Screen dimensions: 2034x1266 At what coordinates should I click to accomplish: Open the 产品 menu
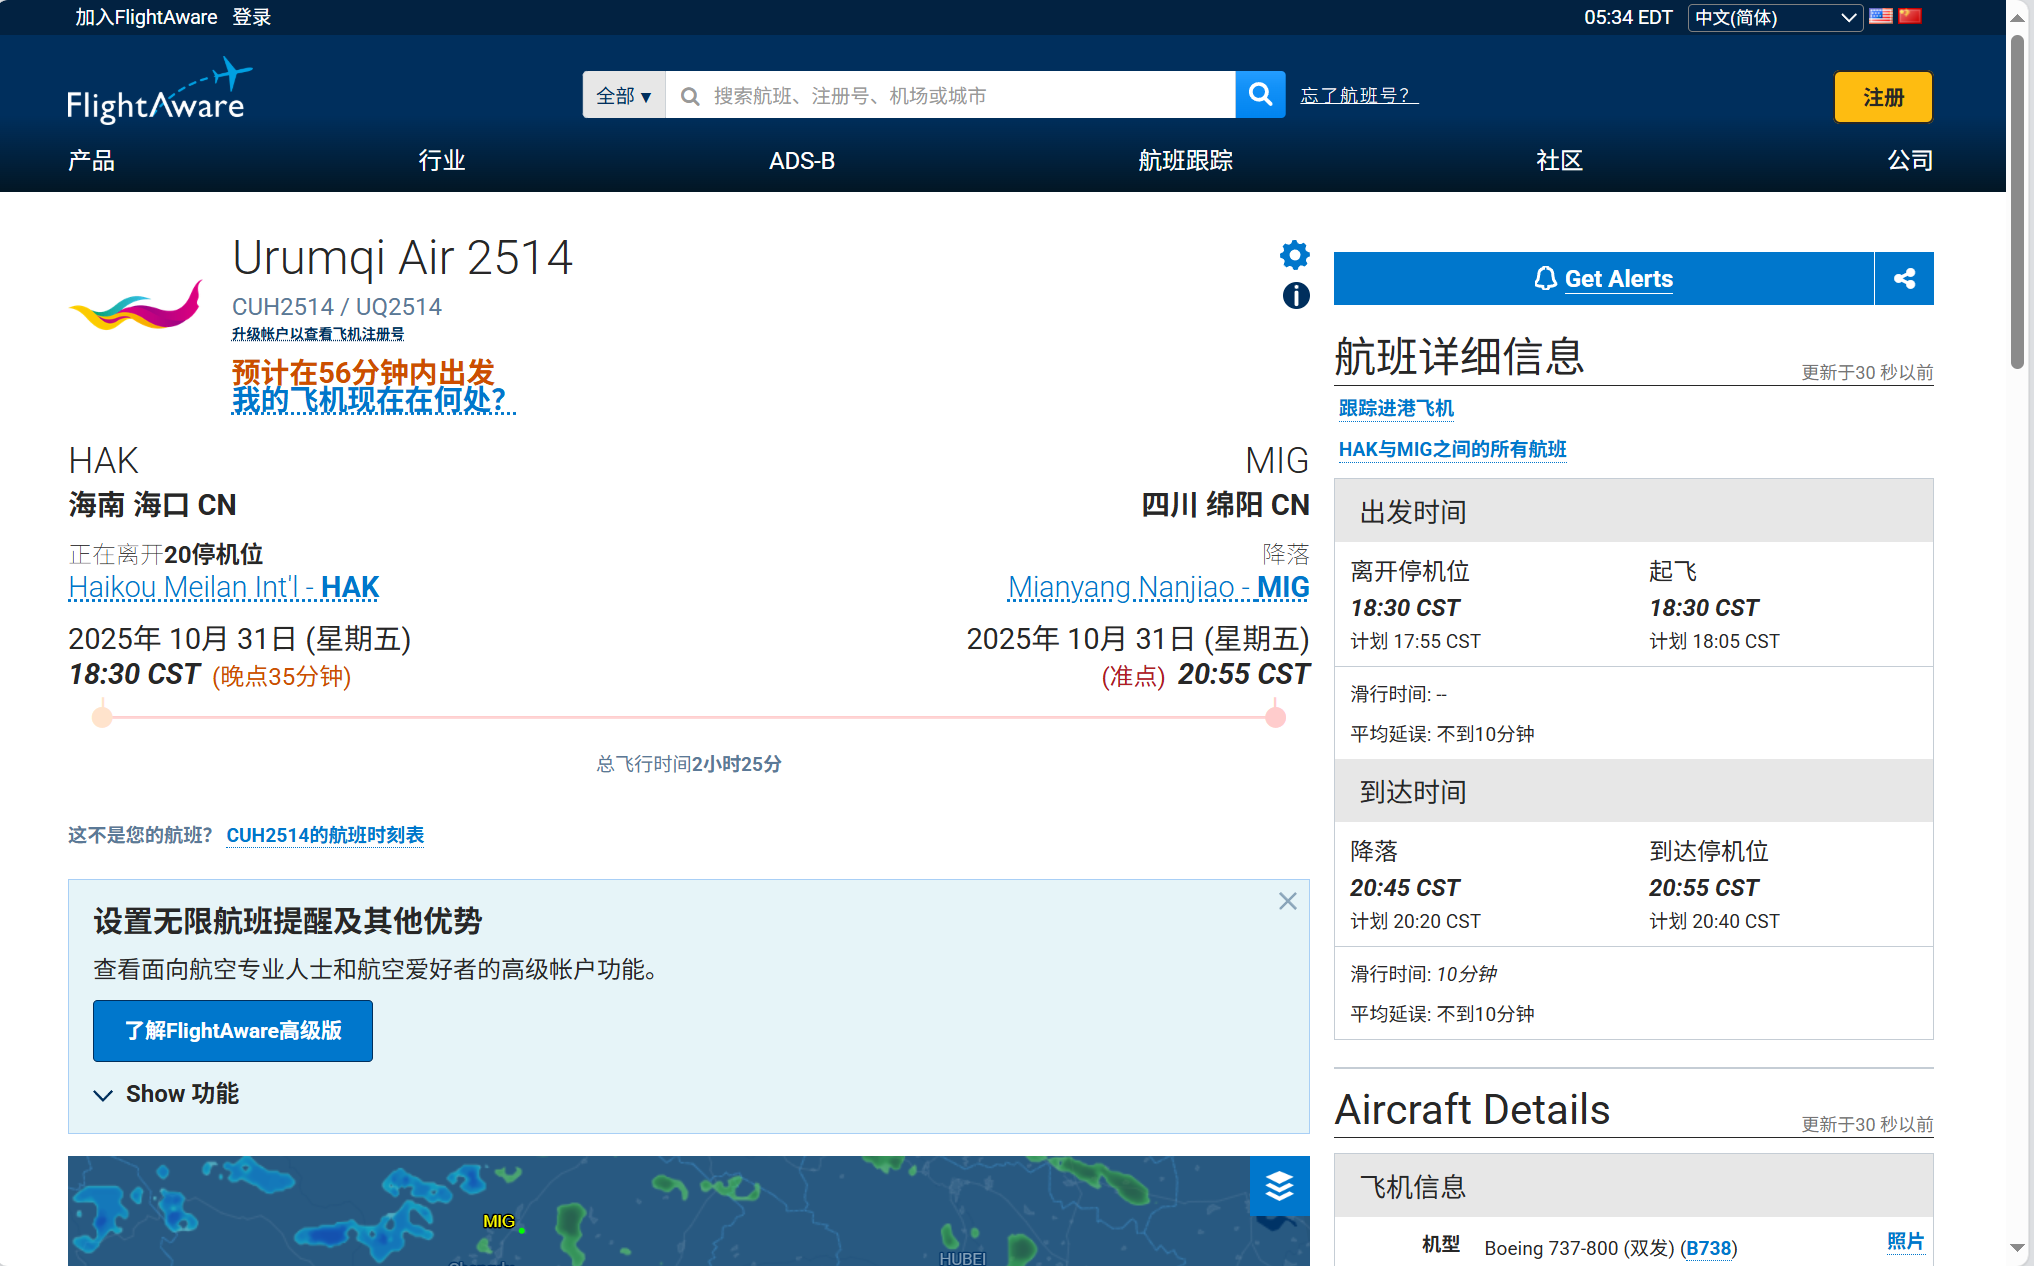pyautogui.click(x=91, y=160)
